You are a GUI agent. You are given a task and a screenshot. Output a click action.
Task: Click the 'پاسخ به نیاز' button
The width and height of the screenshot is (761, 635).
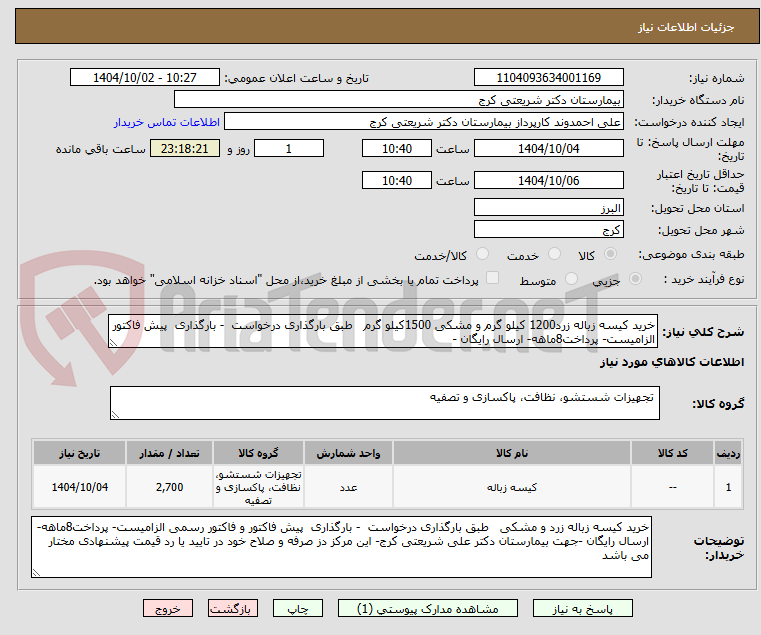[582, 608]
